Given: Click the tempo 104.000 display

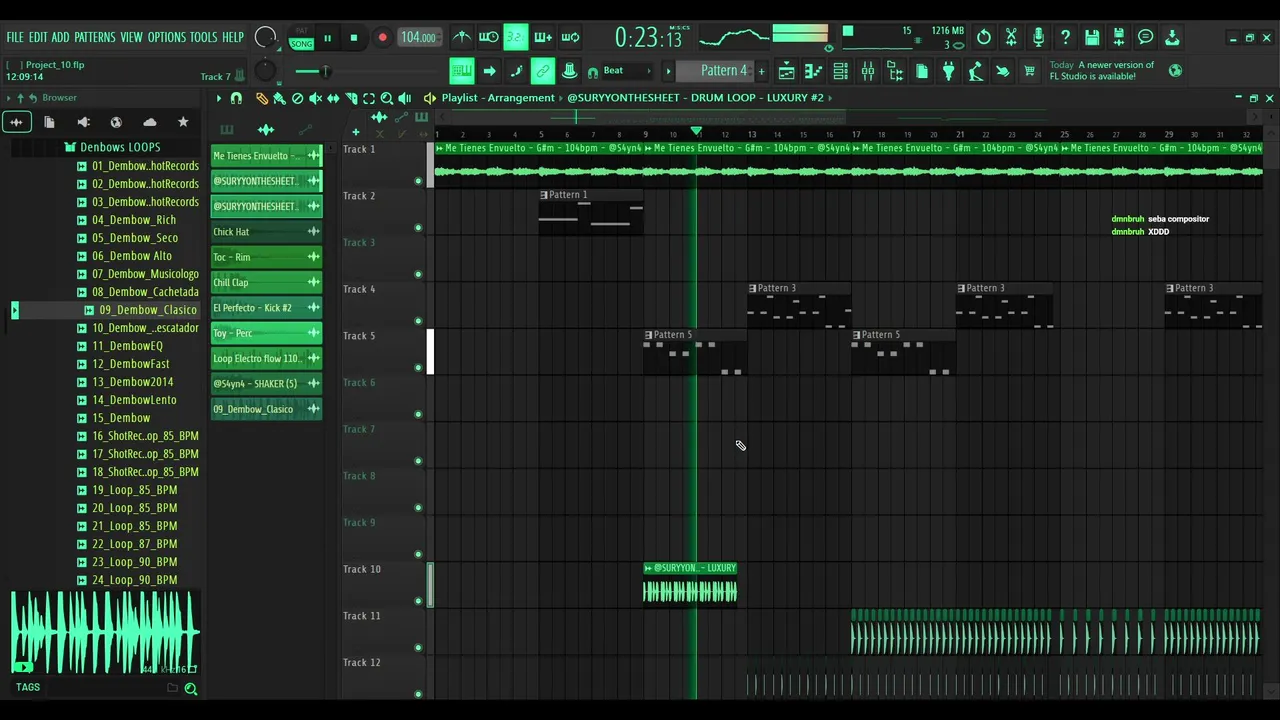Looking at the screenshot, I should [418, 38].
